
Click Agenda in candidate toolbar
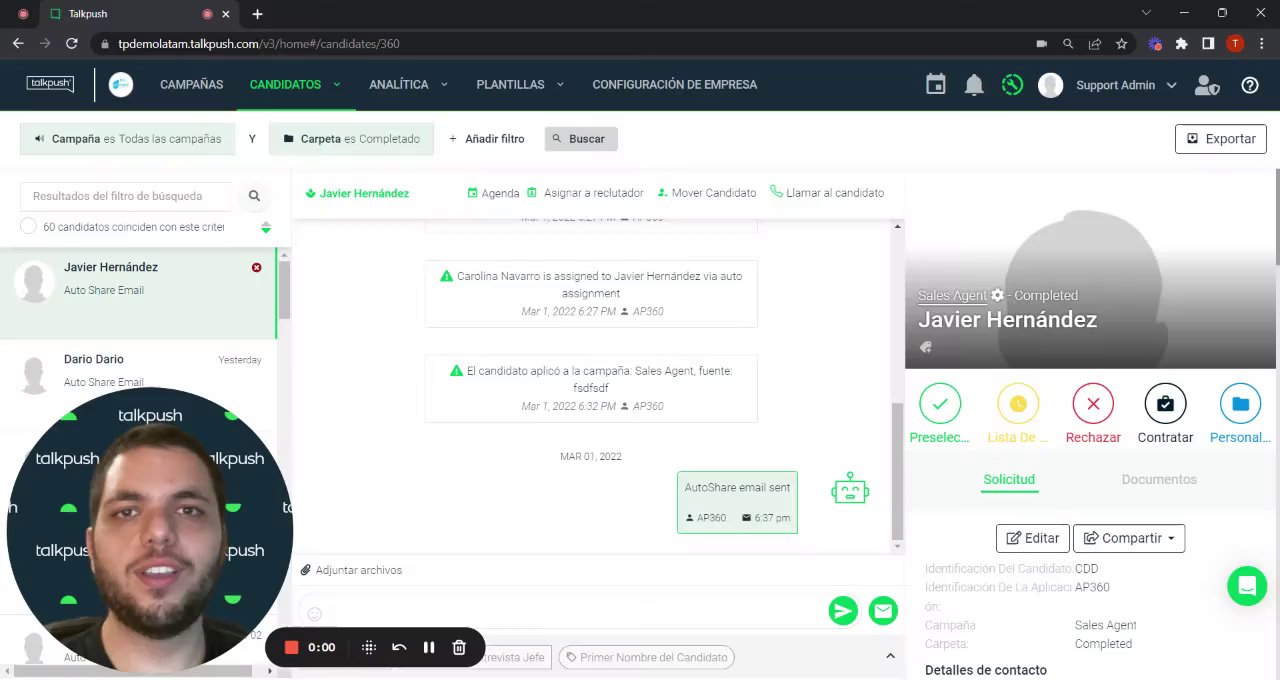click(493, 193)
